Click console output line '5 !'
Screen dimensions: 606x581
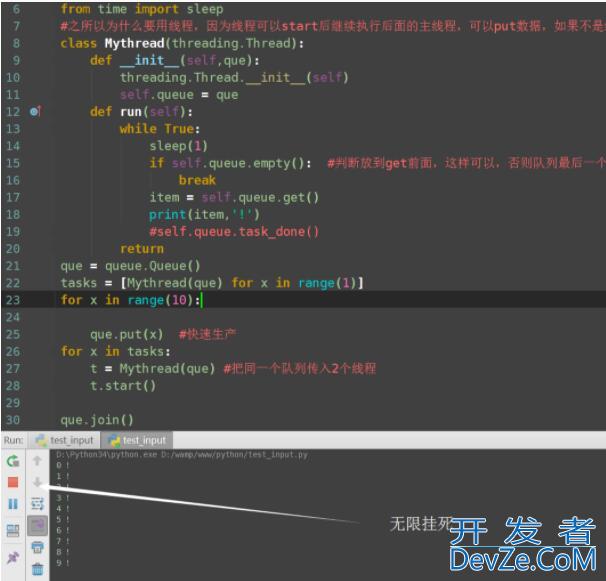(63, 519)
